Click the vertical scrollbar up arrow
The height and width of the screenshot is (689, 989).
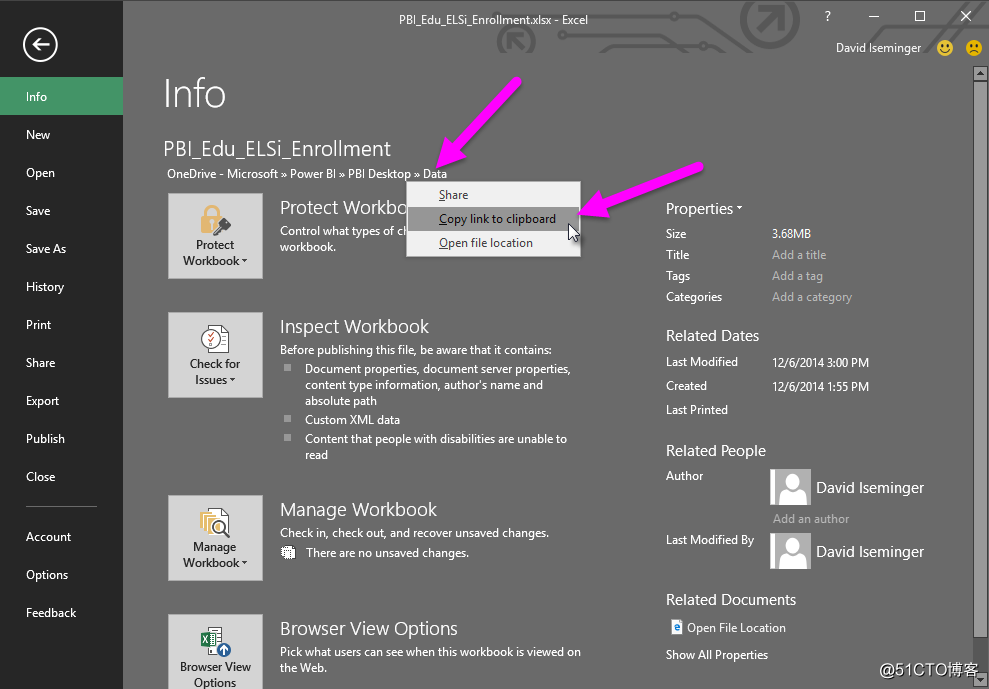981,73
